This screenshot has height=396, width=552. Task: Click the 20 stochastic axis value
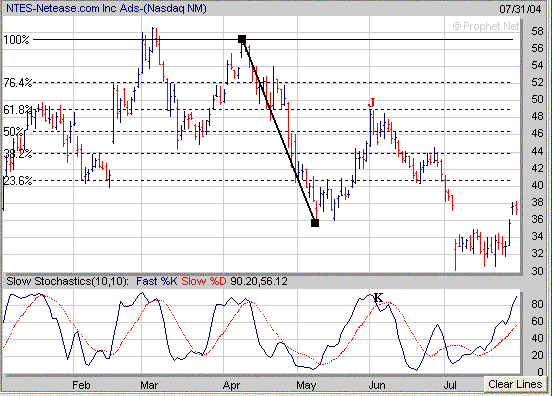[x=537, y=355]
